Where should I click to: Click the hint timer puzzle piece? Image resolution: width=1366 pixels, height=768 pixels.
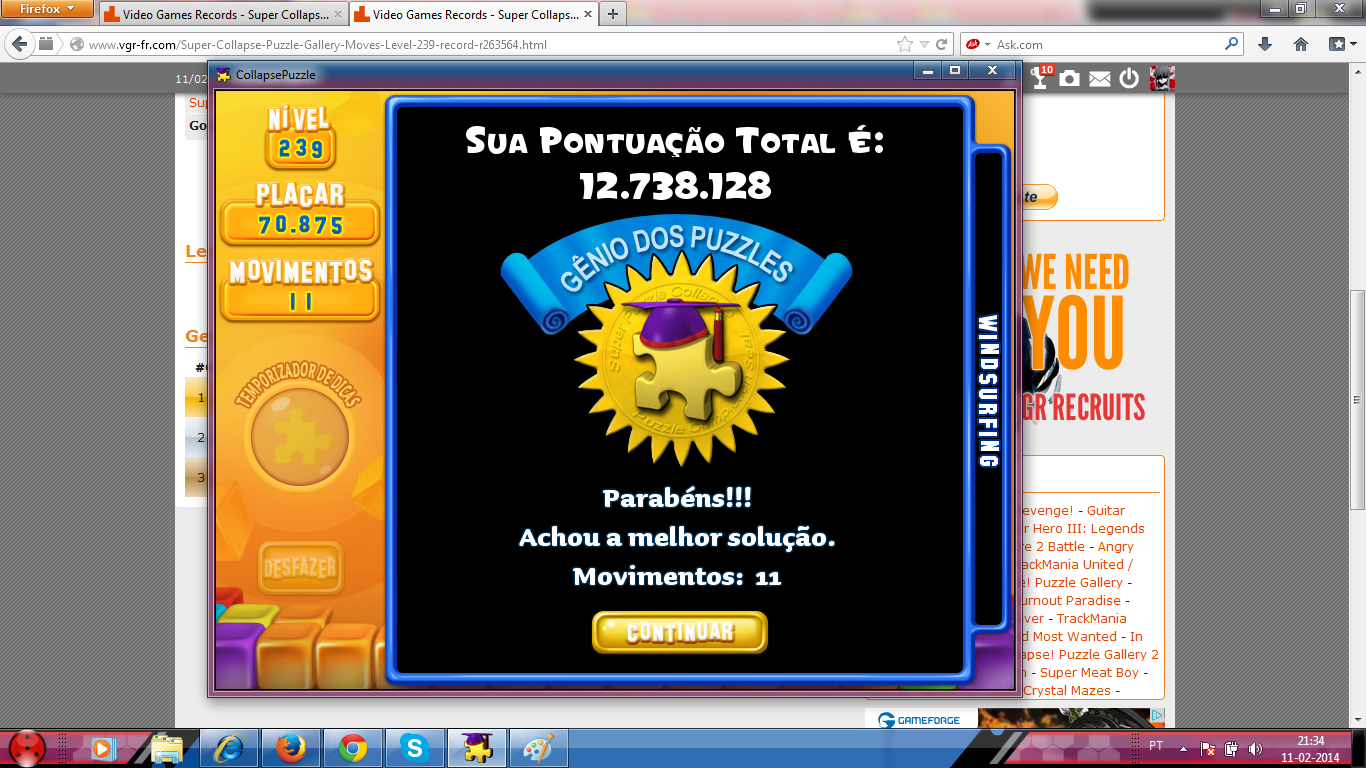coord(299,438)
